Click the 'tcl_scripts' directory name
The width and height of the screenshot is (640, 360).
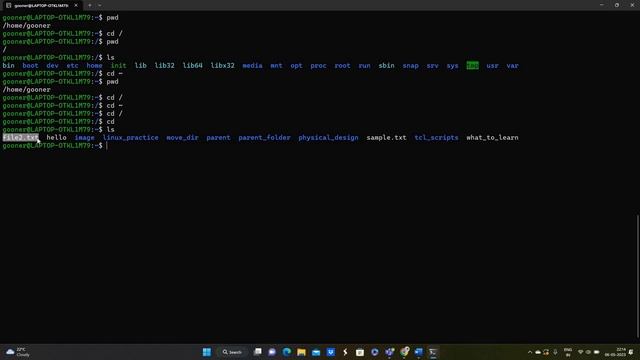coord(436,138)
